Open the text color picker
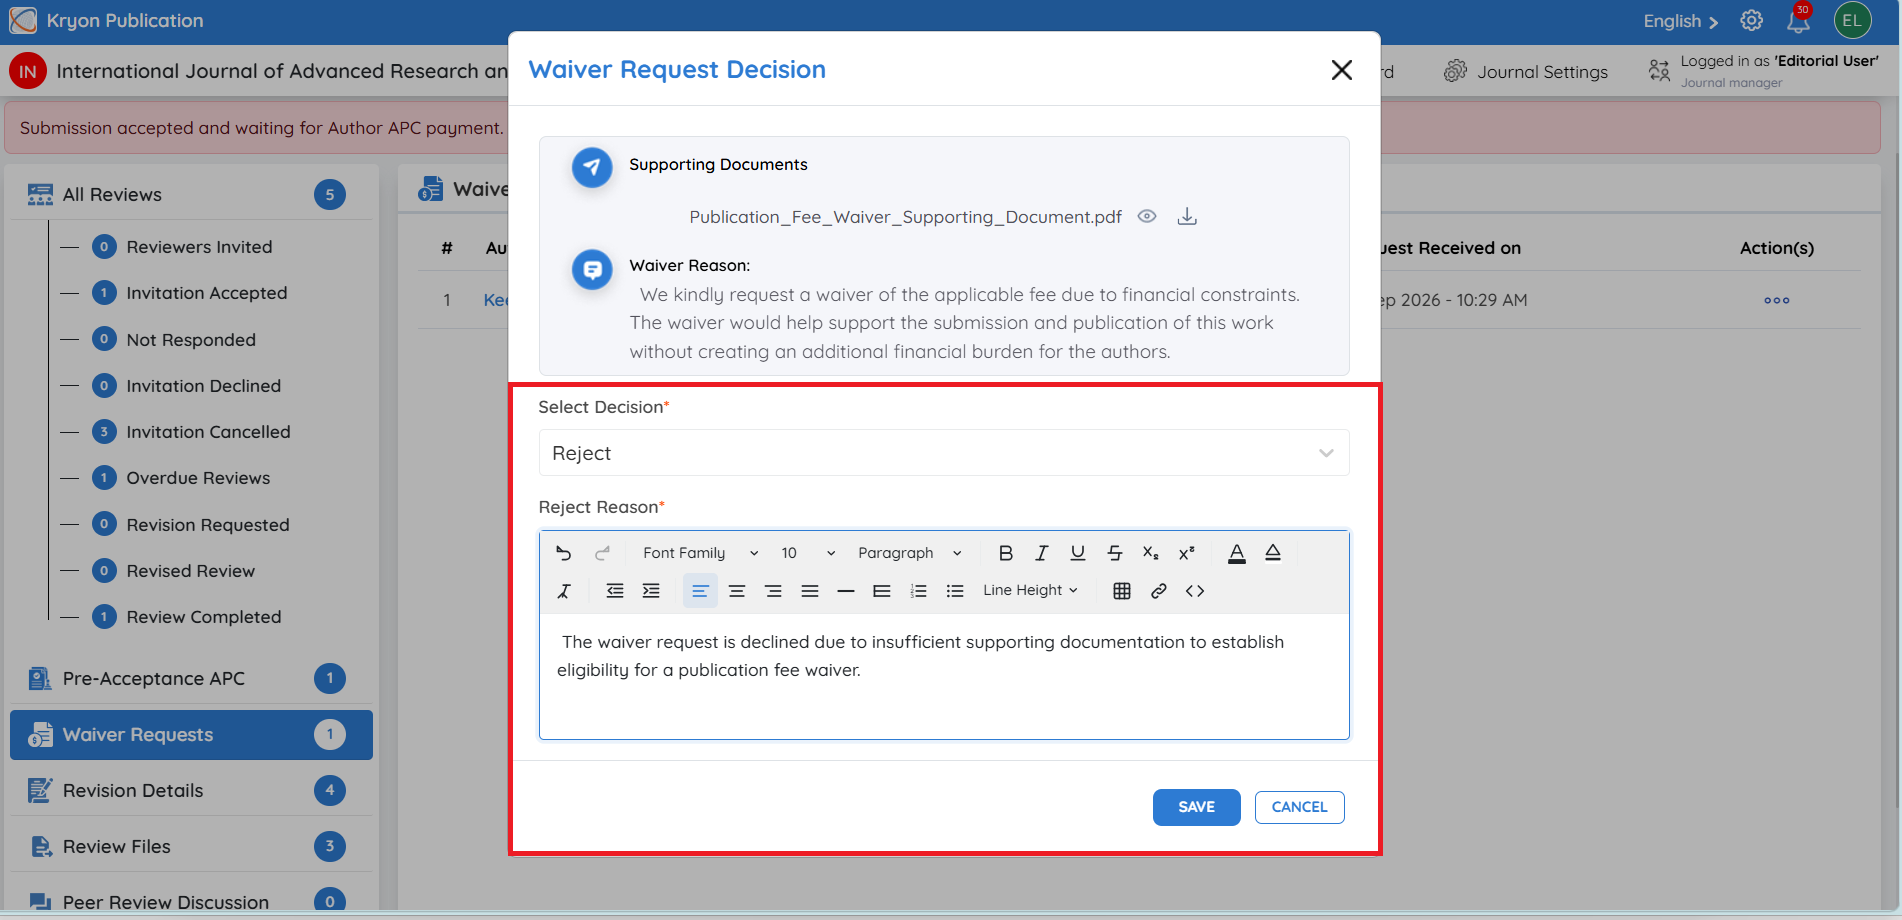 point(1237,553)
